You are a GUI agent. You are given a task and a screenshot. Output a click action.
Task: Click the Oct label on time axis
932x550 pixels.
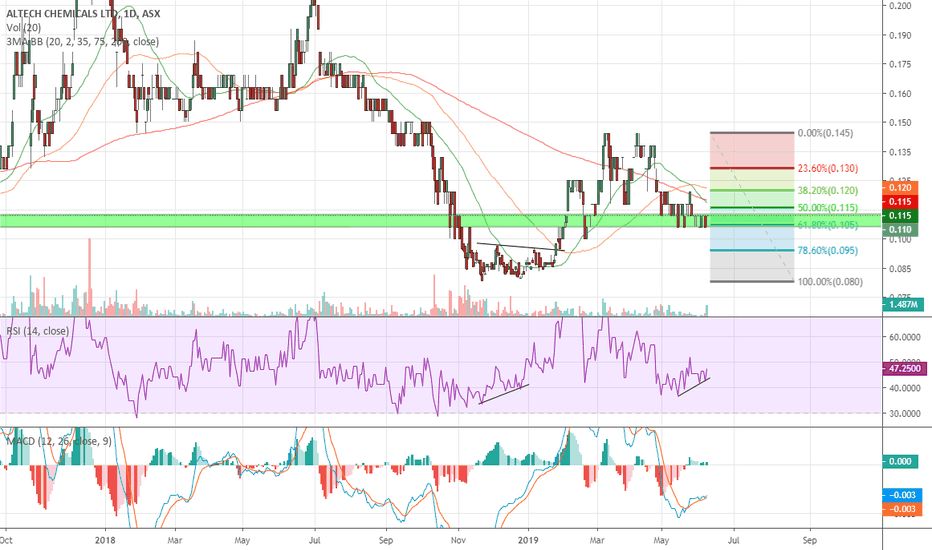point(6,540)
